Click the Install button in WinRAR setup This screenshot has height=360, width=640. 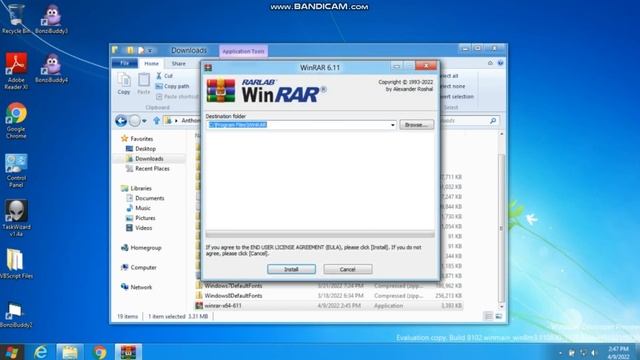pos(291,269)
